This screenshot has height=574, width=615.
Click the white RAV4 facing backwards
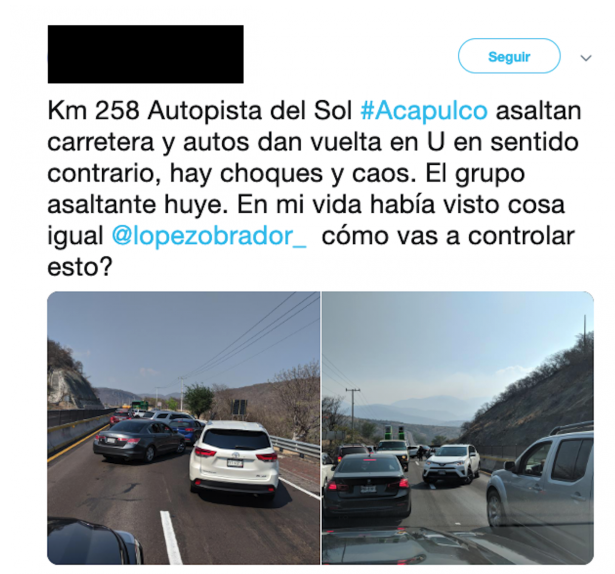(x=451, y=463)
